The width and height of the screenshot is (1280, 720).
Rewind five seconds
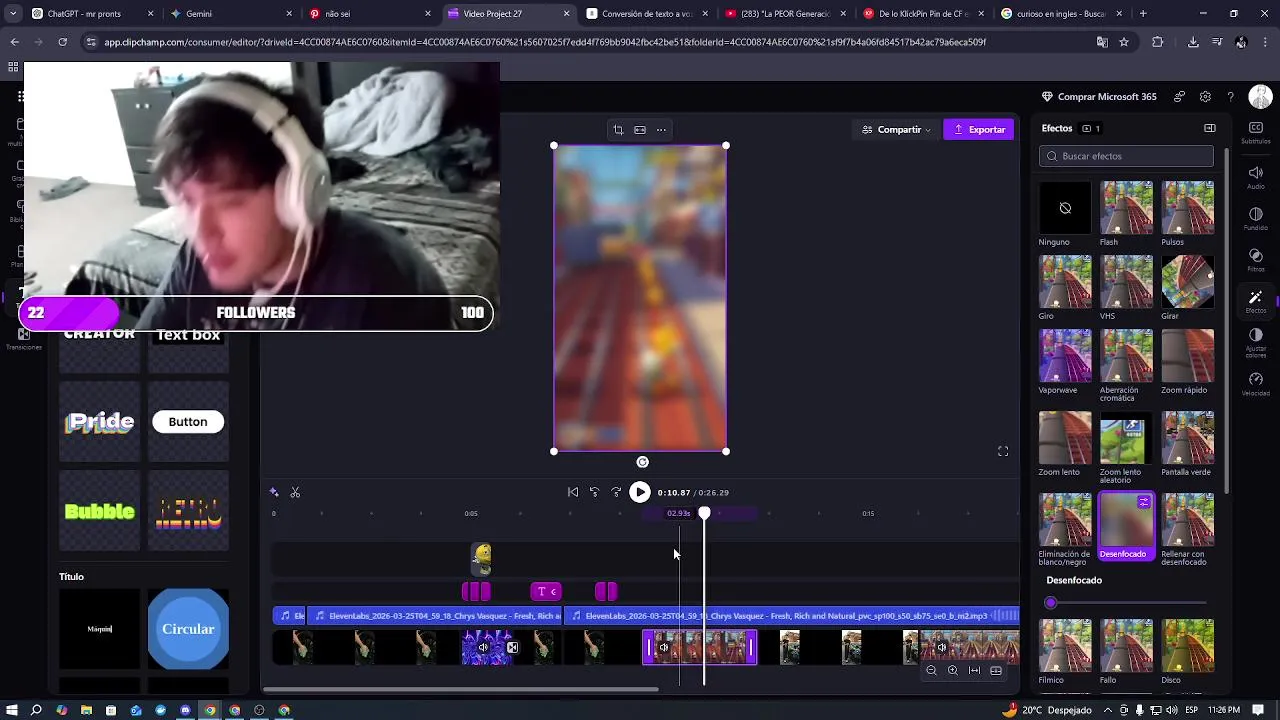coord(594,492)
